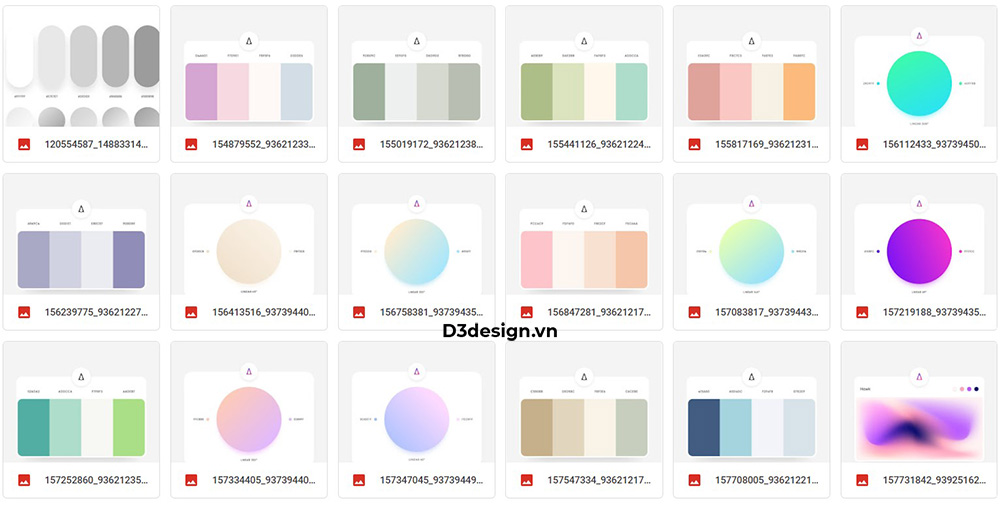Click the image icon for 157347045_93739449
The height and width of the screenshot is (505, 1000).
359,481
